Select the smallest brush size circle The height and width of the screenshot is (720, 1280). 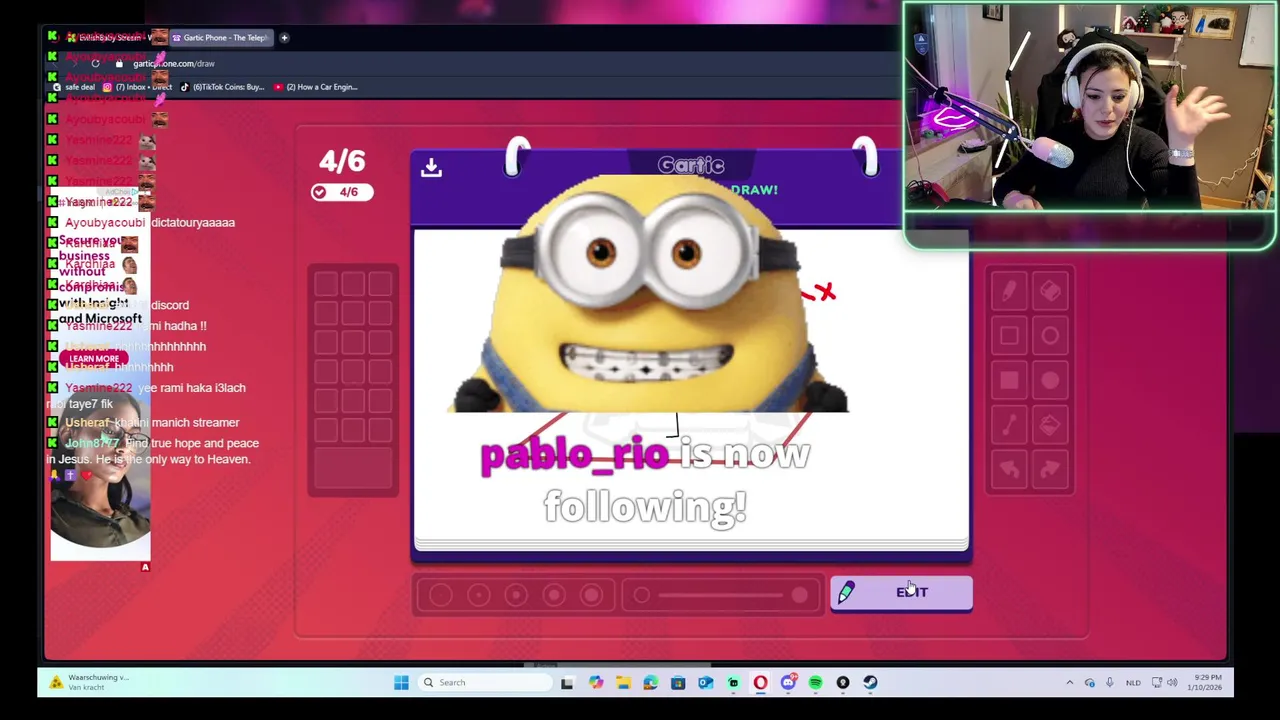[440, 596]
